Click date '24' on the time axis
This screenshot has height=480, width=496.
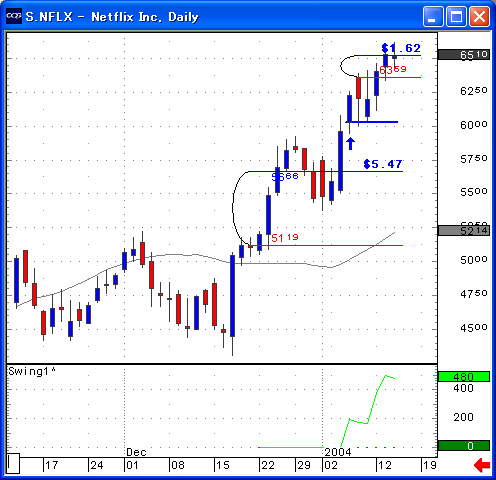pos(97,465)
